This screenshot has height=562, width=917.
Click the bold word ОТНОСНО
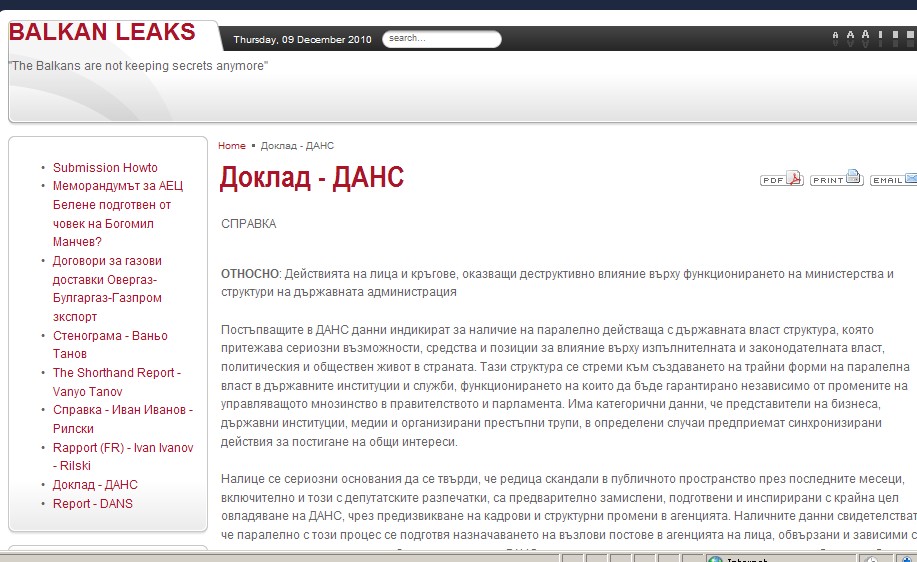(x=250, y=274)
